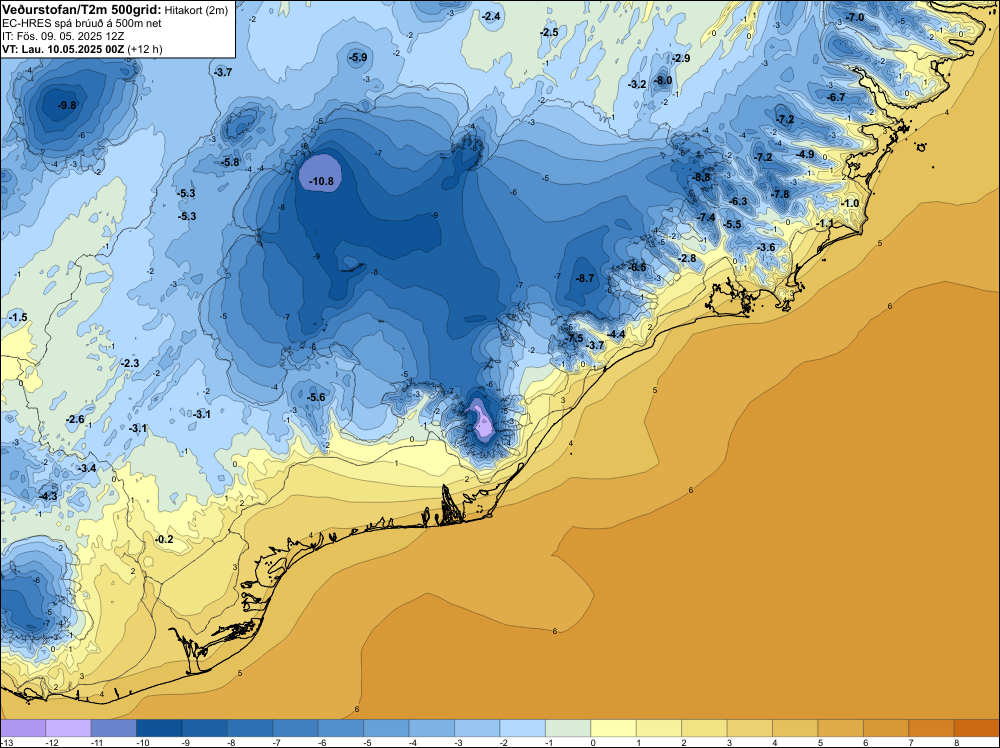Click the -0.2 temperature label

164,539
